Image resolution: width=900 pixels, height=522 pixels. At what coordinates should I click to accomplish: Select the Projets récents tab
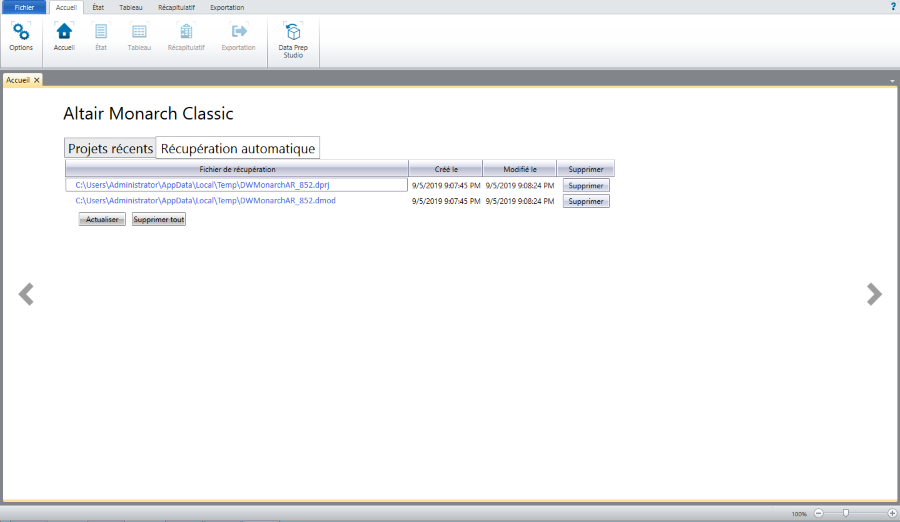(110, 149)
